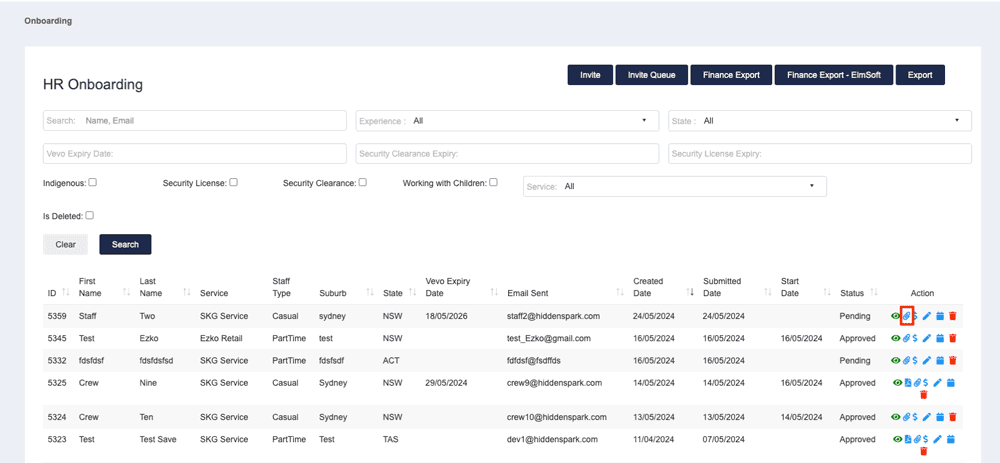1000x463 pixels.
Task: Click Security Clearance Expiry field
Action: (x=507, y=154)
